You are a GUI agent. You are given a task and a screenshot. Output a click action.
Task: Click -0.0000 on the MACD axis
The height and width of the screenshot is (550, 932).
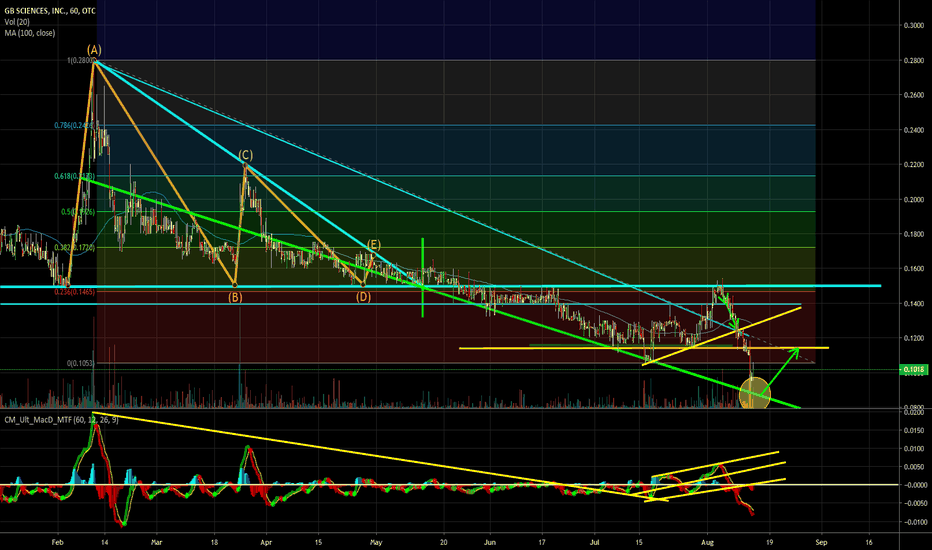tap(915, 485)
